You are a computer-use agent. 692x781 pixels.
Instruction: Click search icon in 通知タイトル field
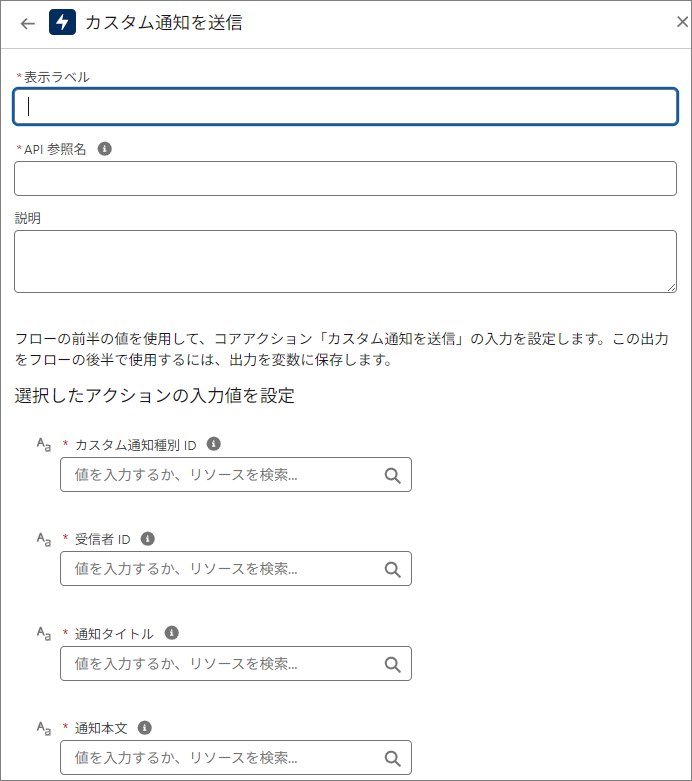[x=392, y=663]
